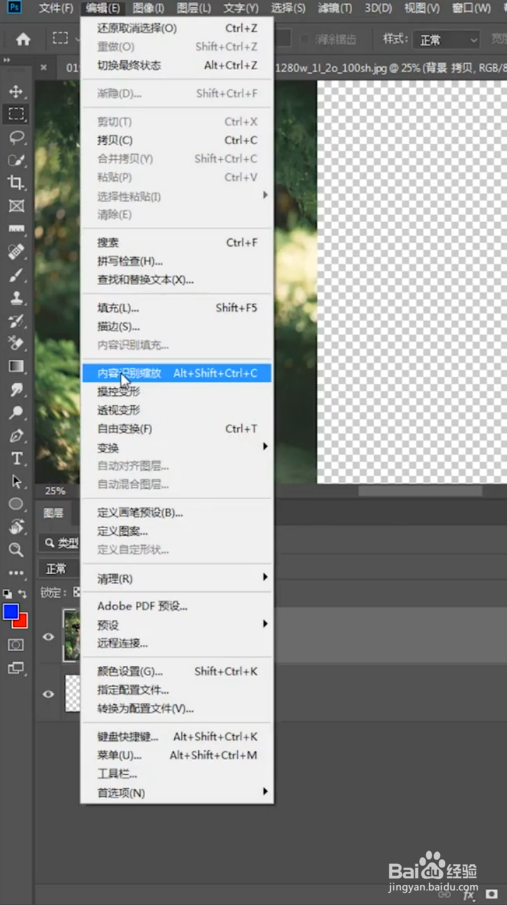Select the History Brush tool
Image resolution: width=507 pixels, height=905 pixels.
16,321
